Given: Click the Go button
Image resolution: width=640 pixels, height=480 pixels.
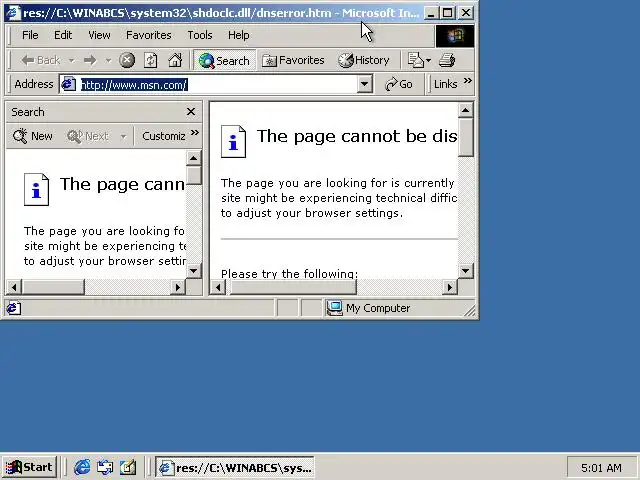Looking at the screenshot, I should coord(399,84).
